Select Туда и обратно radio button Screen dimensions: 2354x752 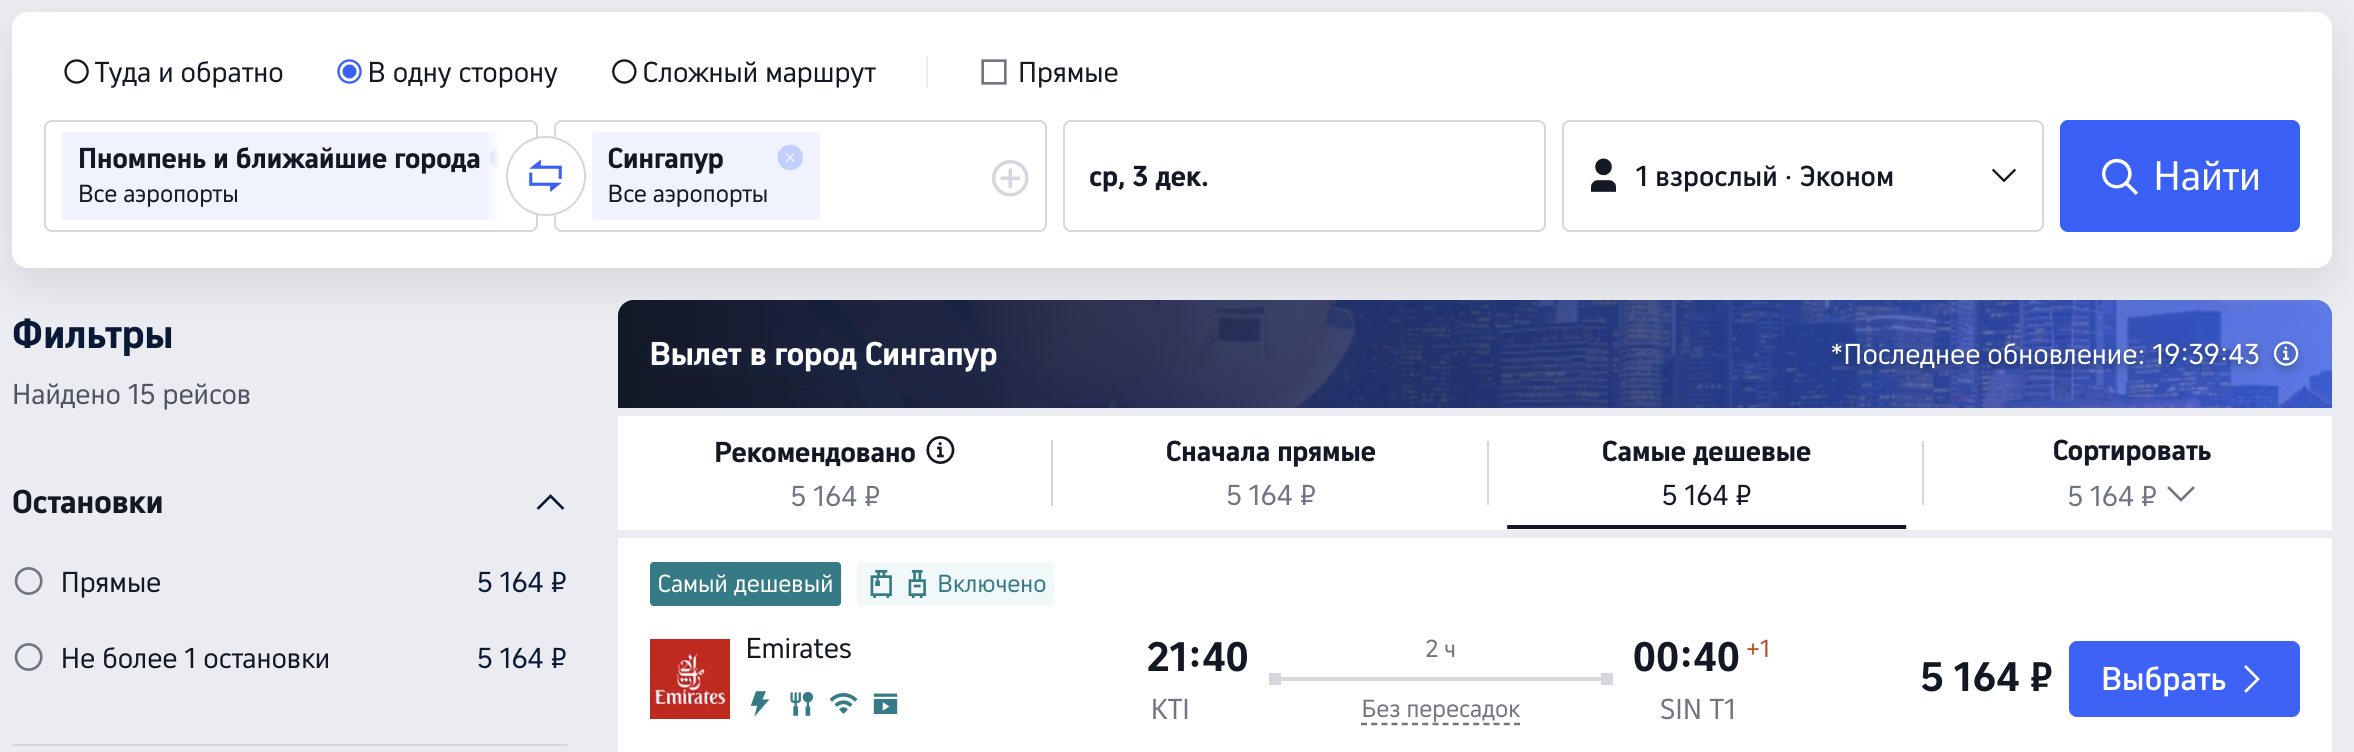(77, 72)
